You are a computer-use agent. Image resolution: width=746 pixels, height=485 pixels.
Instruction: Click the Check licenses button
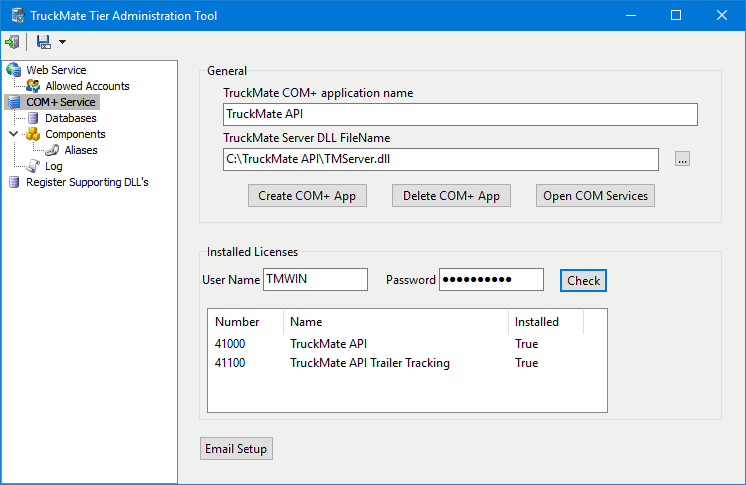(x=583, y=281)
